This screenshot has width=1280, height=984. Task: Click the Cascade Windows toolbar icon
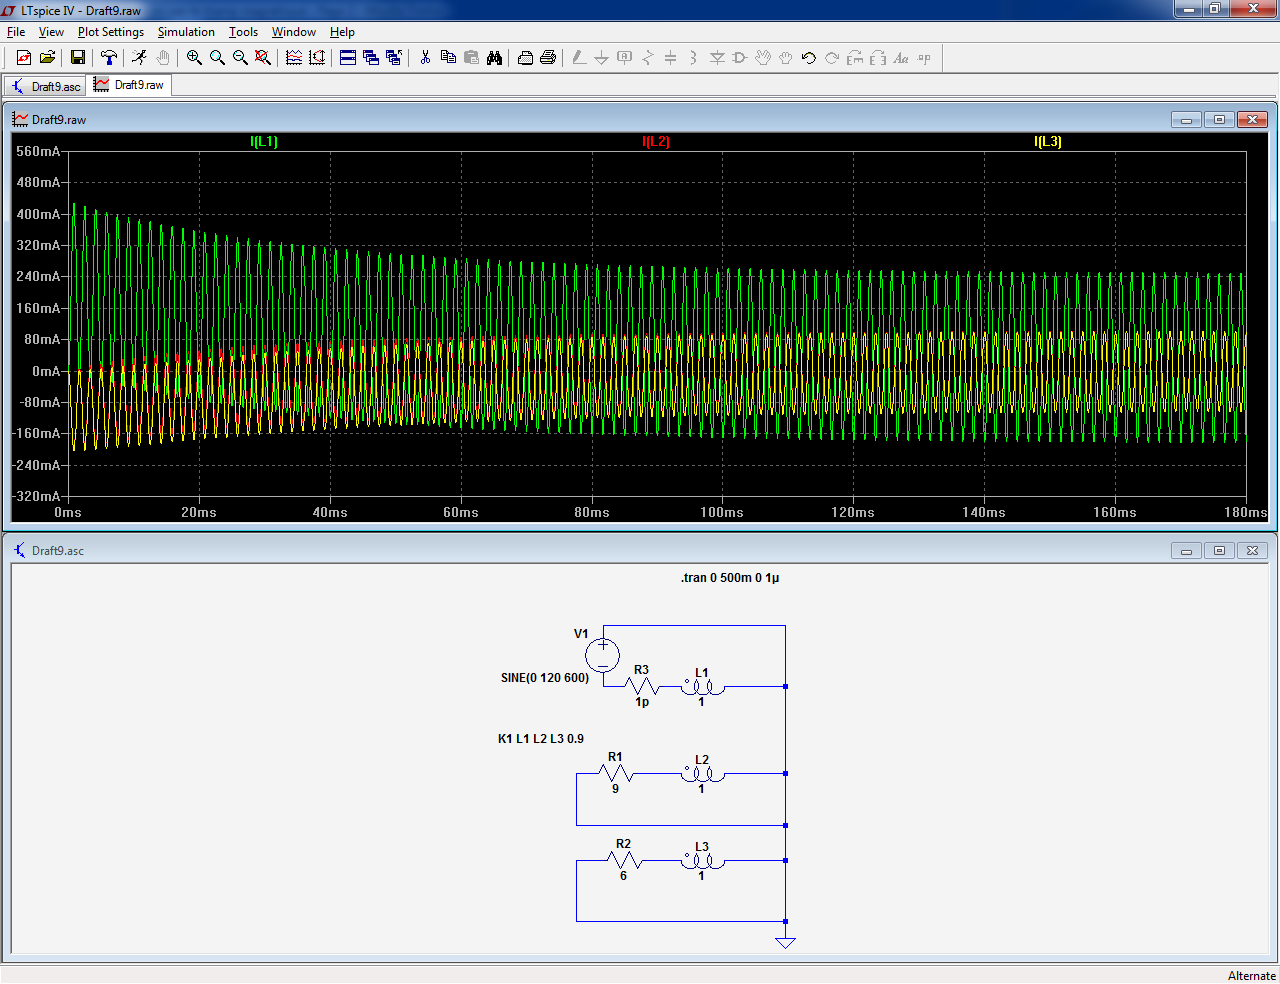coord(371,58)
